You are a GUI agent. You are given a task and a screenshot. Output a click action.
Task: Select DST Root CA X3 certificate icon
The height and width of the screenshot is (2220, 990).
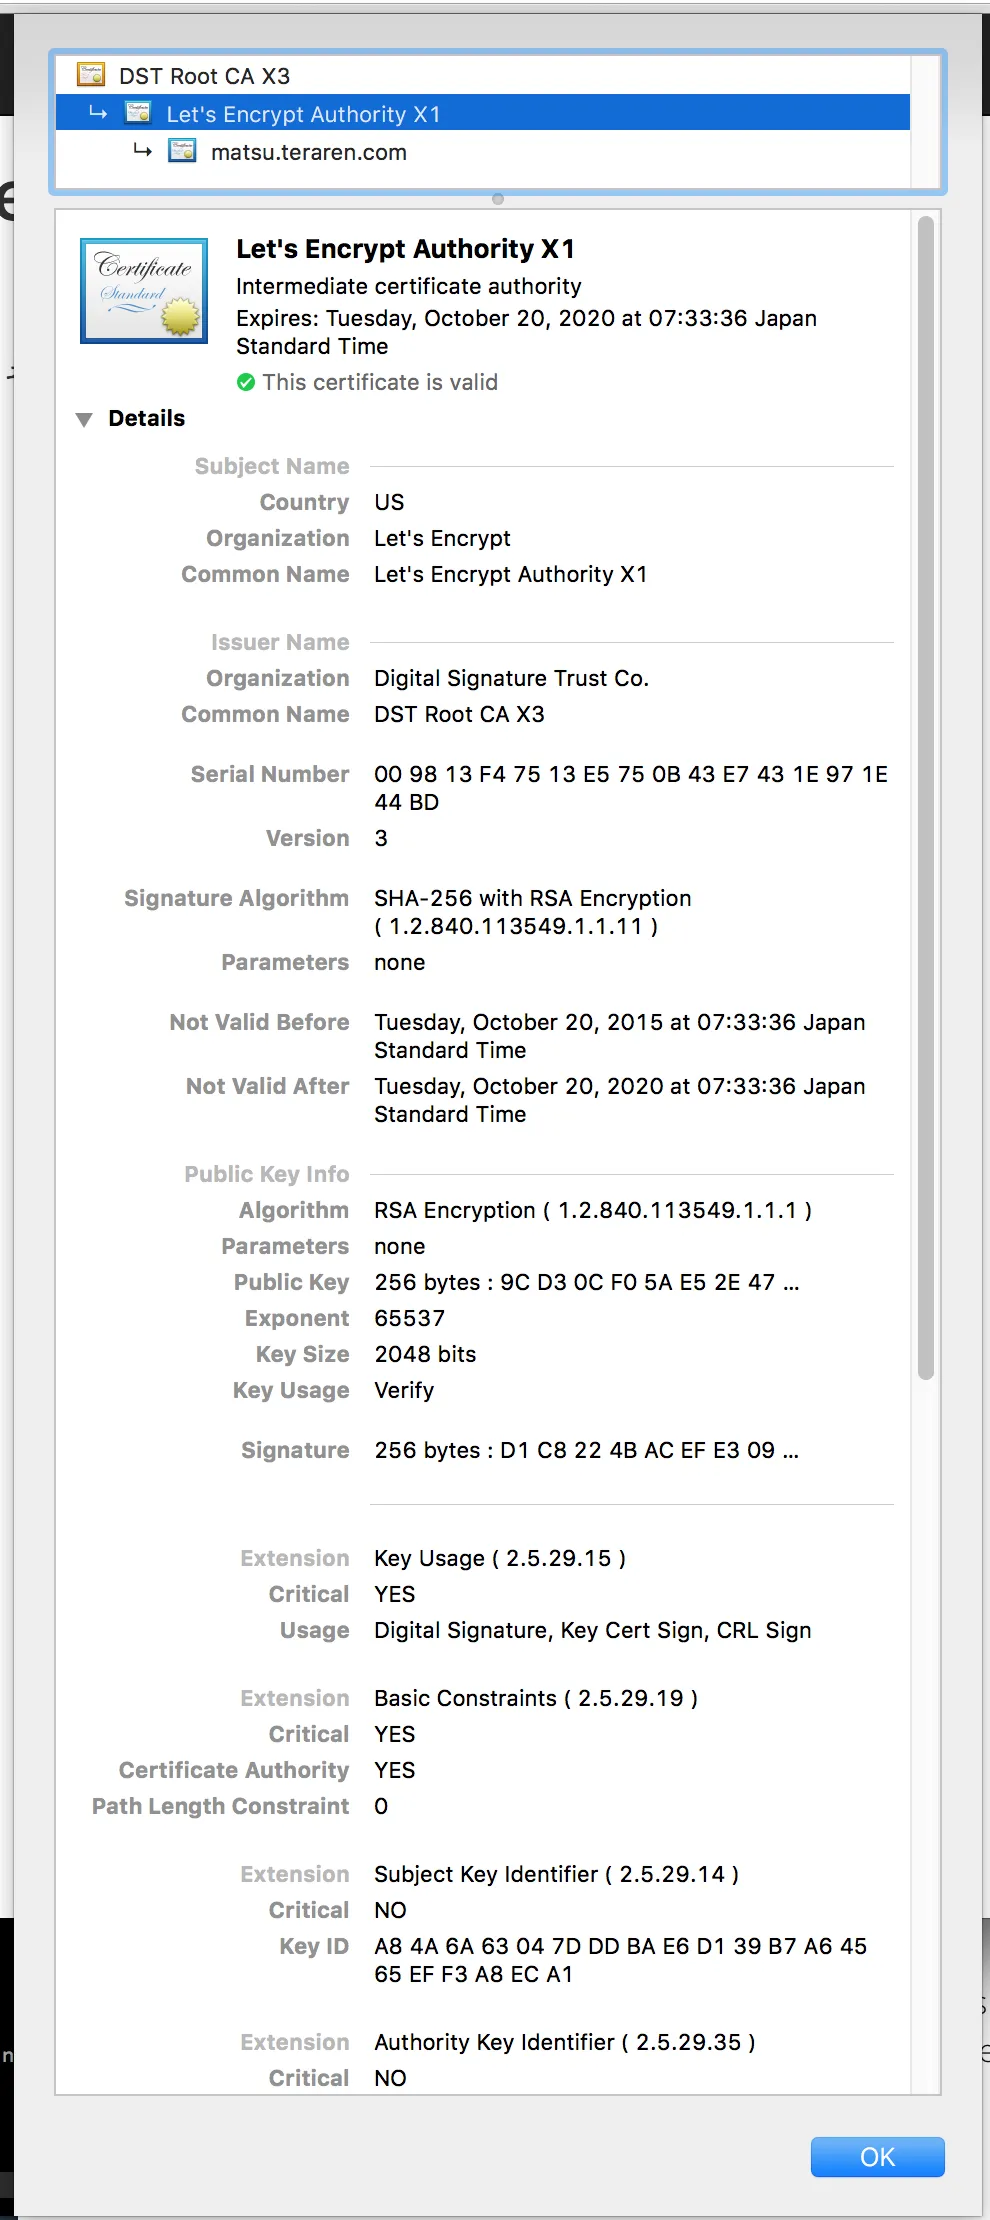[92, 75]
